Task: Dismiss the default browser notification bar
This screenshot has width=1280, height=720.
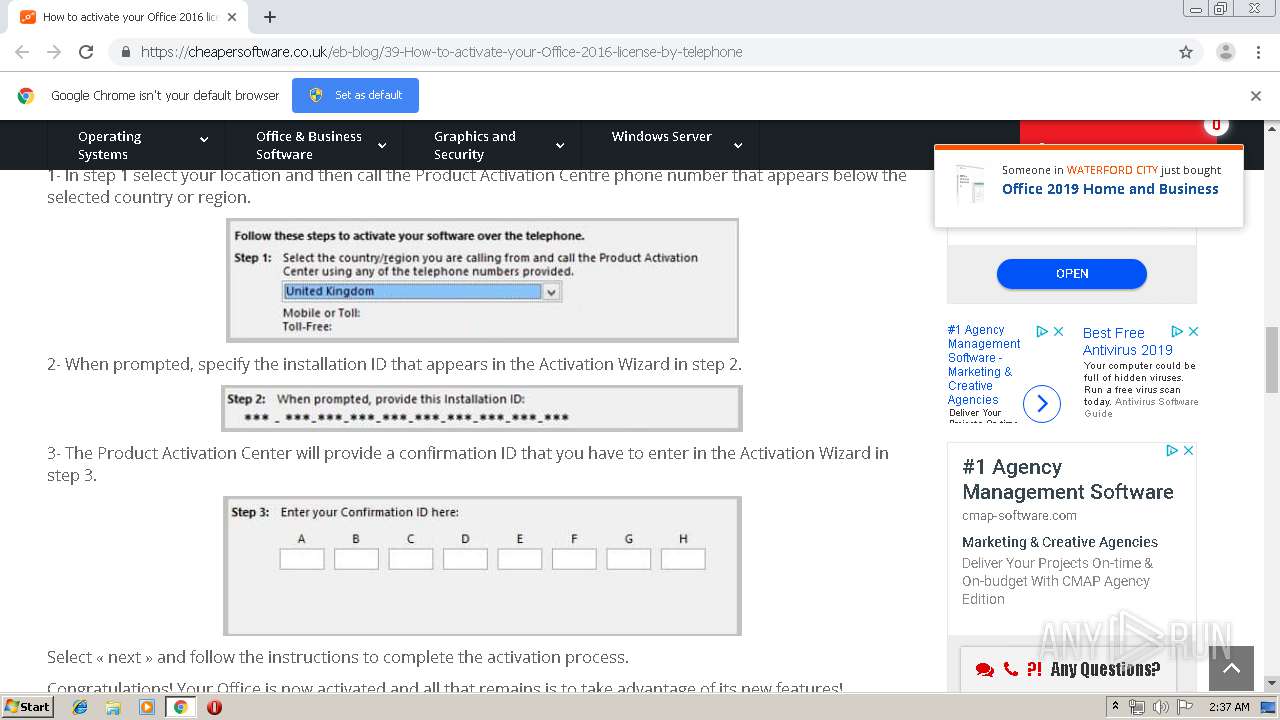Action: tap(1256, 96)
